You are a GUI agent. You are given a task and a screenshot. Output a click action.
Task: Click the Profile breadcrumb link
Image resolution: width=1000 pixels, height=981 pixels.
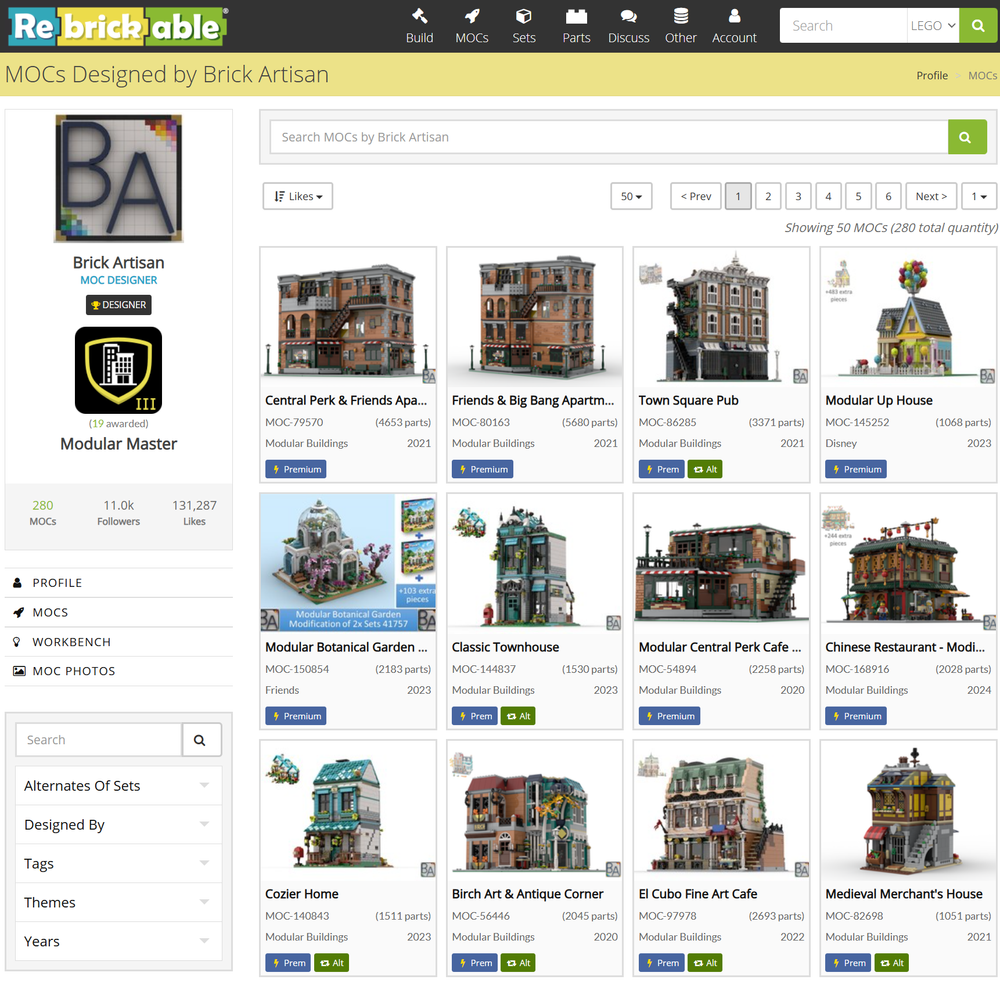point(932,75)
